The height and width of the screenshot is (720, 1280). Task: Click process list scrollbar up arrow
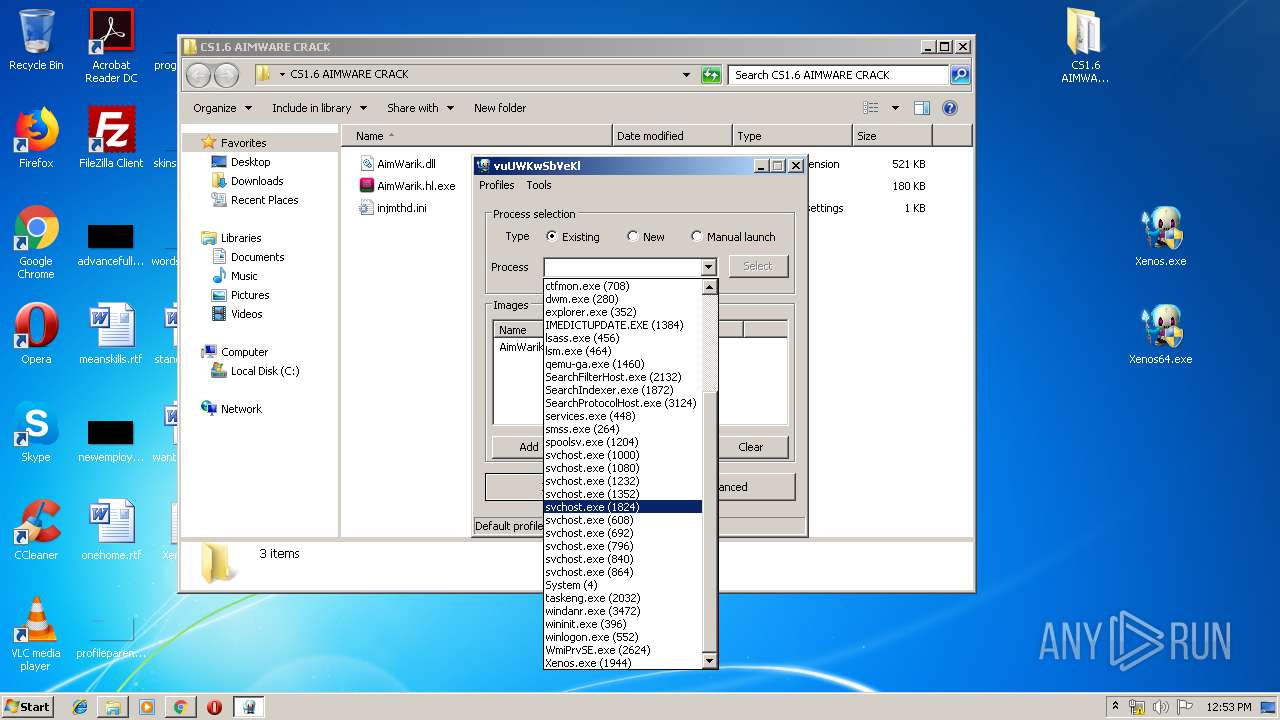pos(710,287)
